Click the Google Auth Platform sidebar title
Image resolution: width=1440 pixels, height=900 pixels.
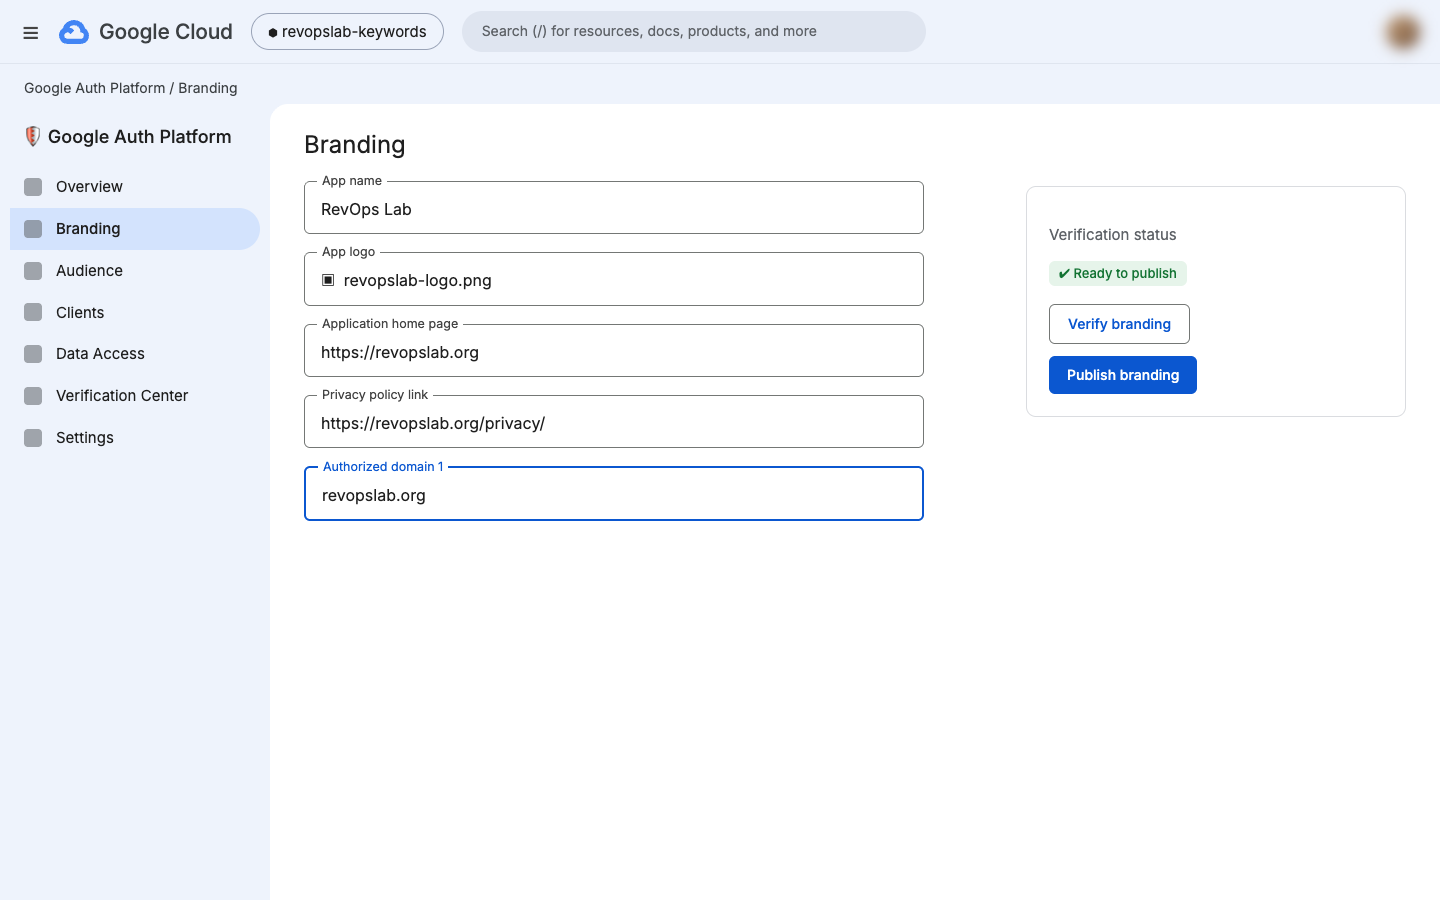coord(140,137)
